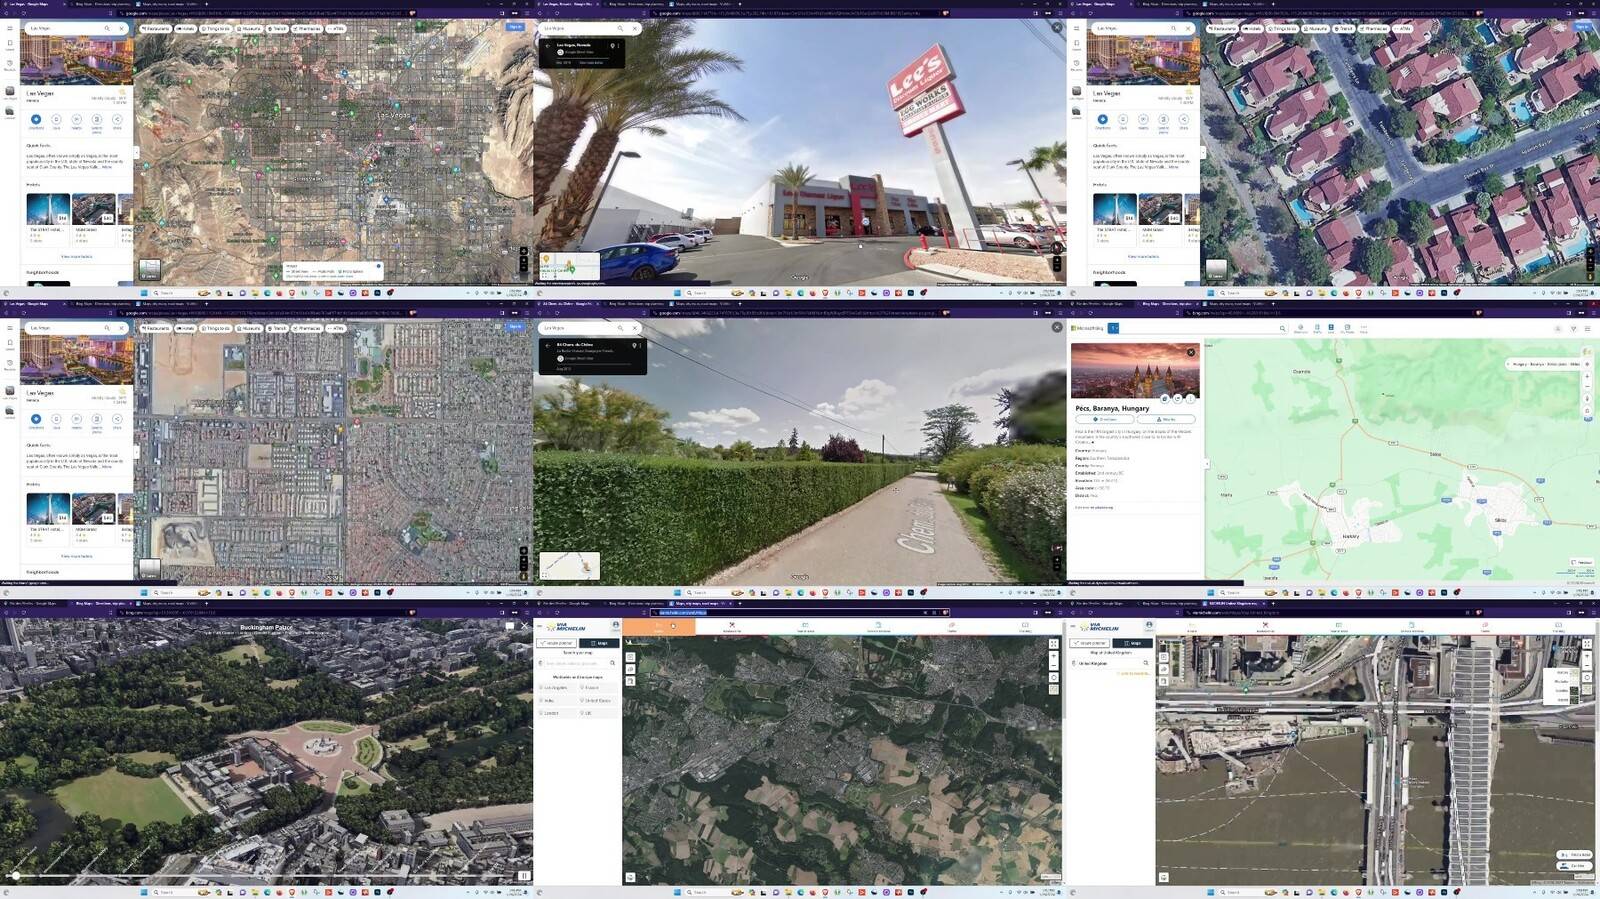1600x899 pixels.
Task: Open Bing search type dropdown in Pécs window
Action: 1113,328
